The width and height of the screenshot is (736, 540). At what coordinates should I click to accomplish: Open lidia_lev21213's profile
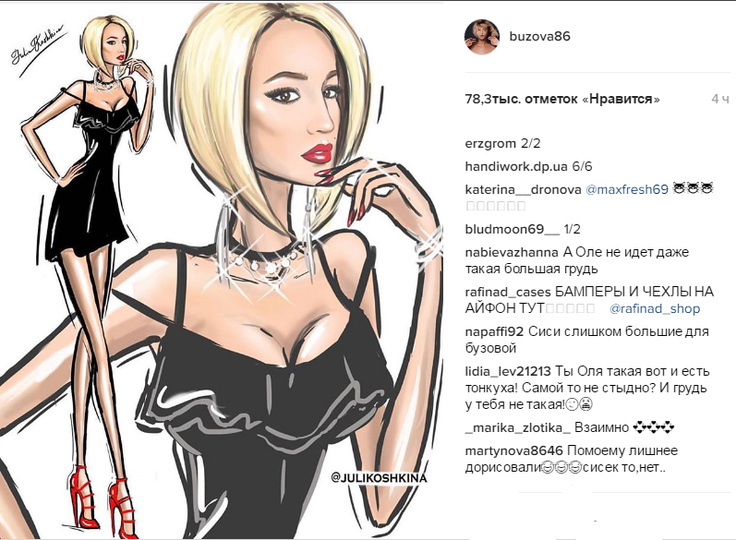coord(508,371)
